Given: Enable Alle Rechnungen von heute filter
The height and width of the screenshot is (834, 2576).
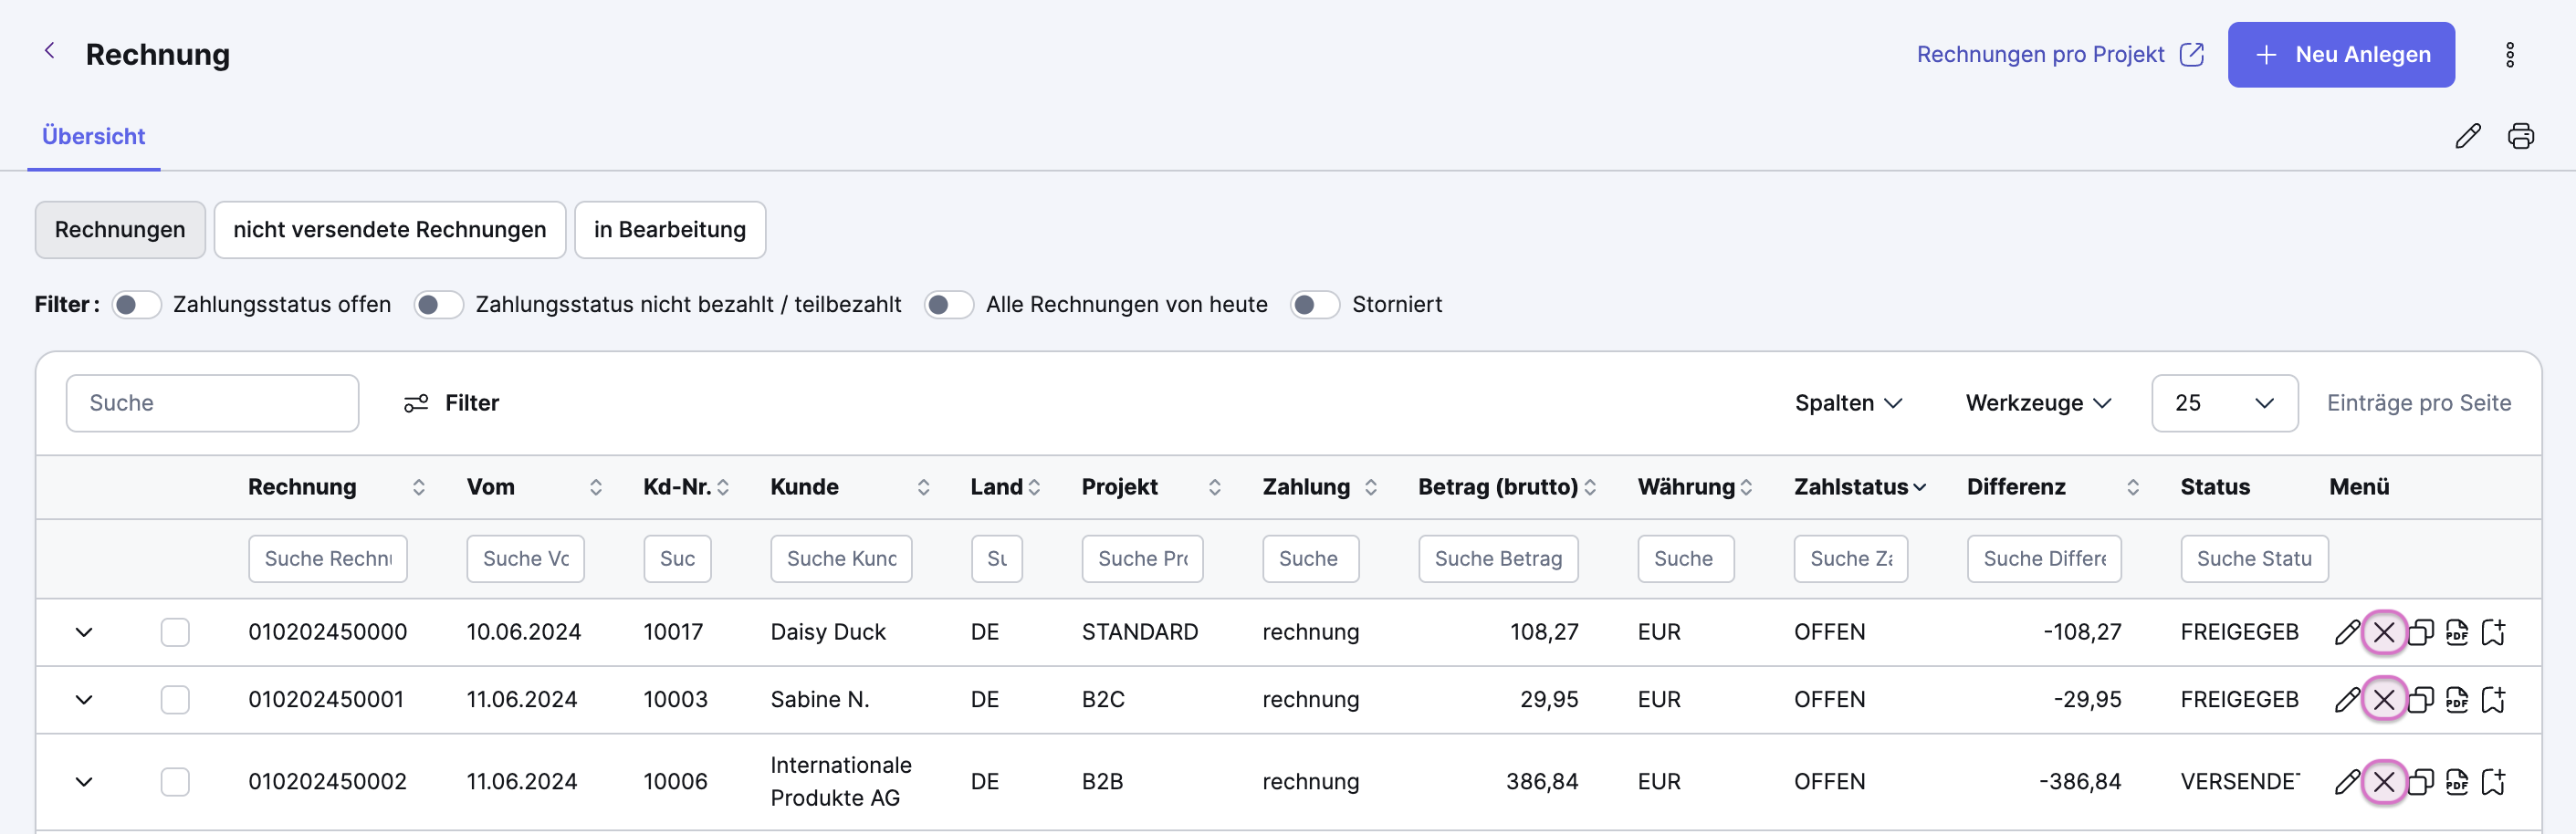Looking at the screenshot, I should tap(949, 305).
